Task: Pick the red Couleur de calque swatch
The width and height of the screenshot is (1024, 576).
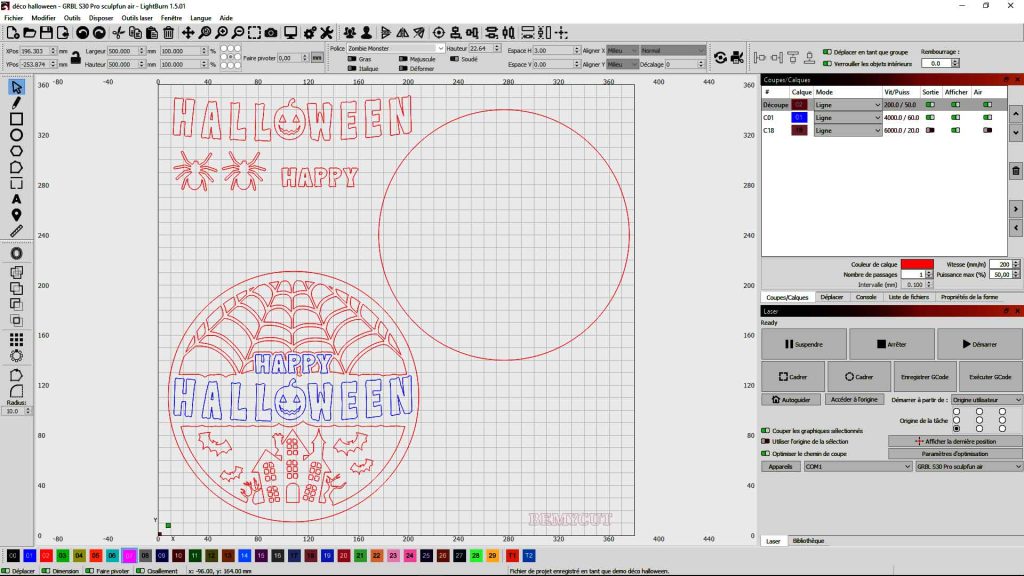Action: point(917,264)
